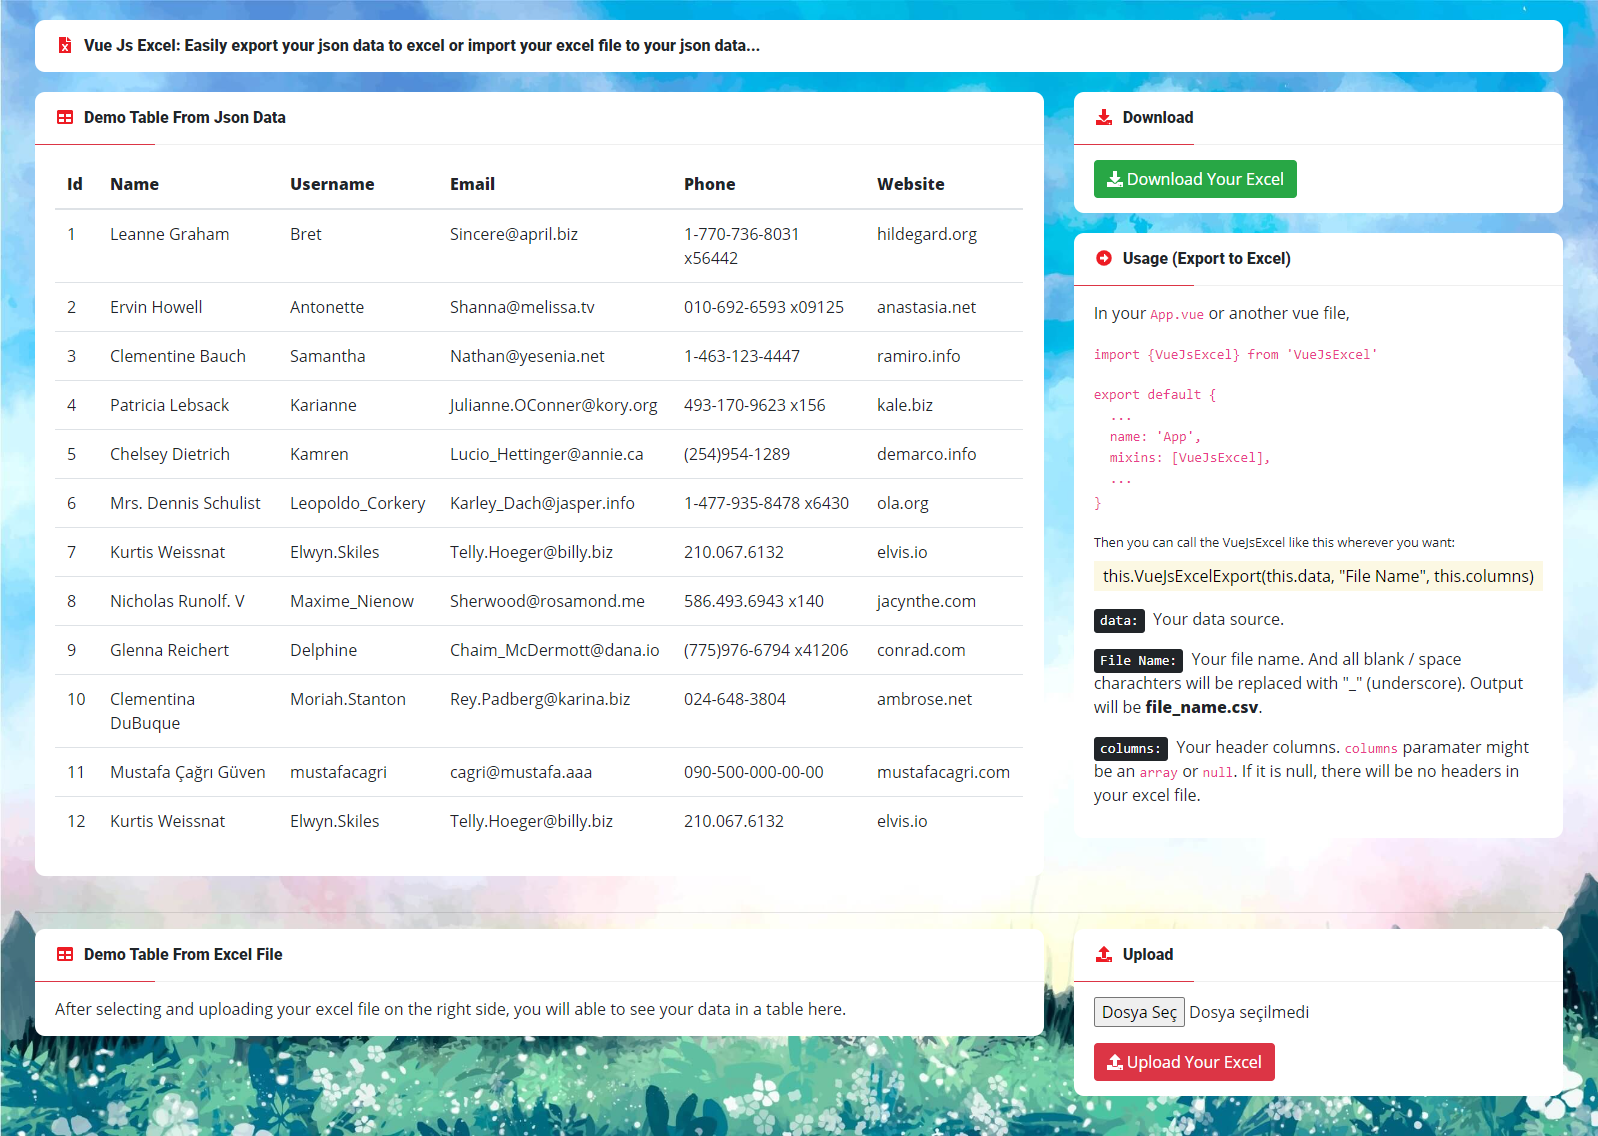Viewport: 1598px width, 1136px height.
Task: Click the import {VueJsExcel} code line
Action: 1235,355
